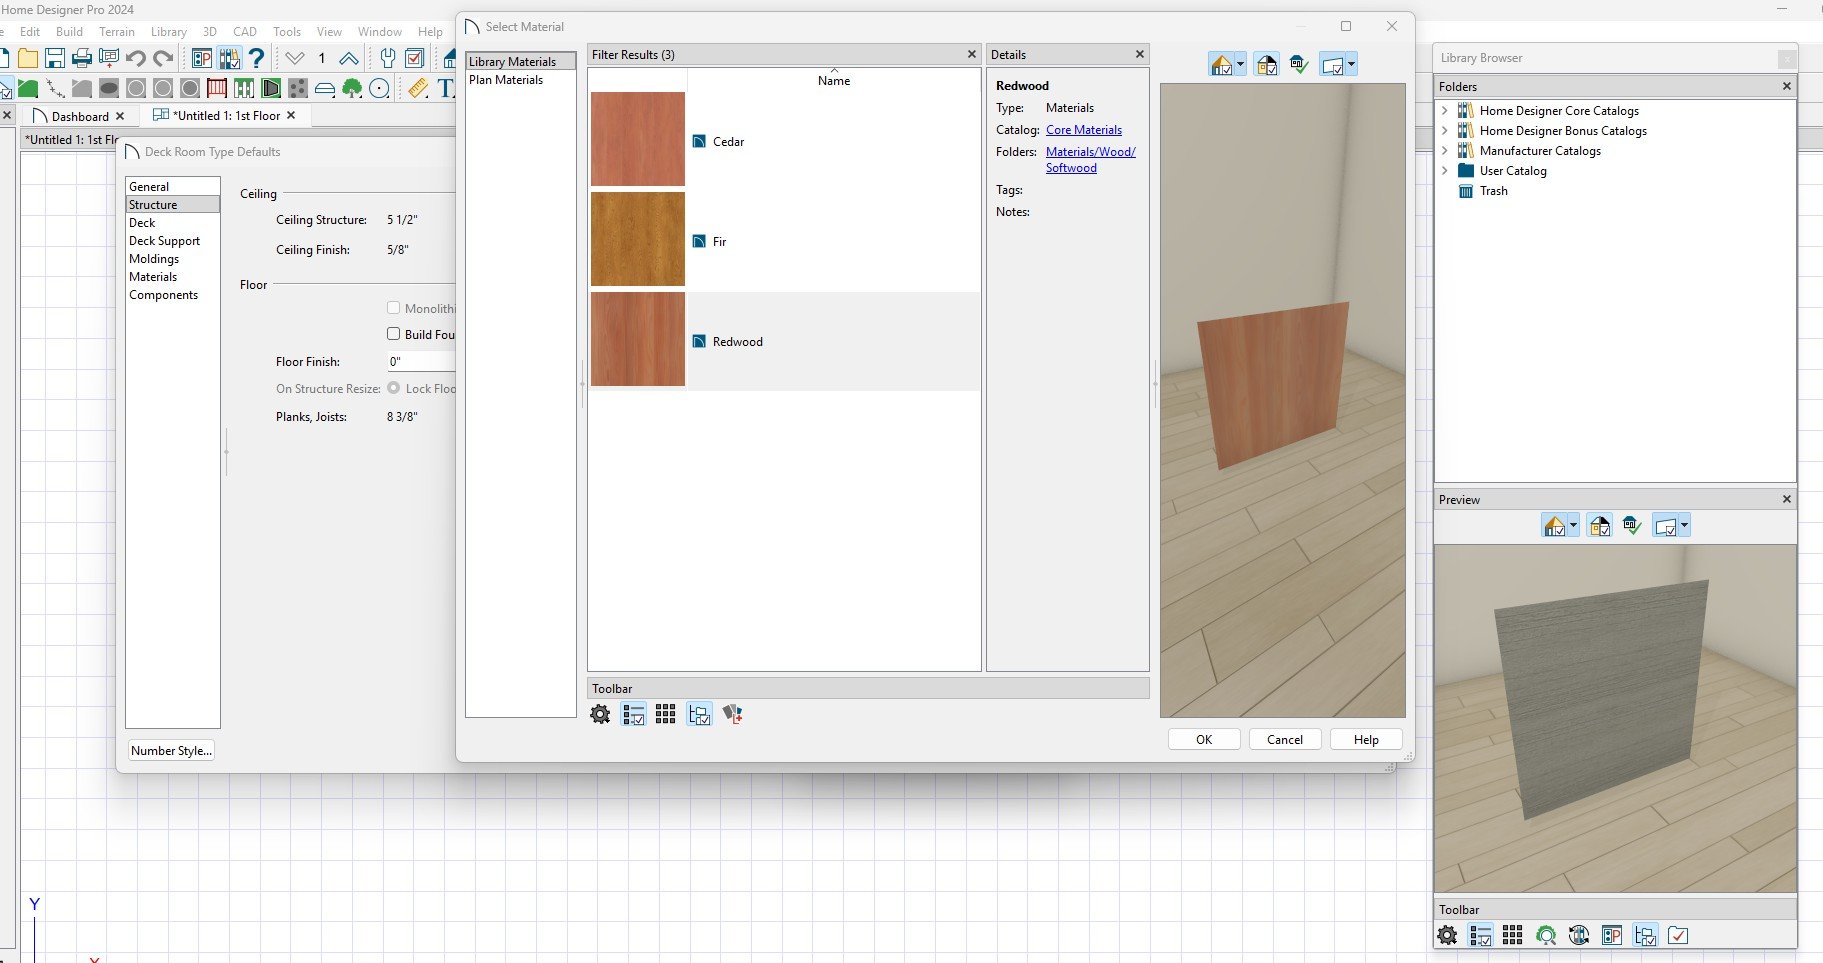Select the yellow ruler dimension tool

coord(419,88)
